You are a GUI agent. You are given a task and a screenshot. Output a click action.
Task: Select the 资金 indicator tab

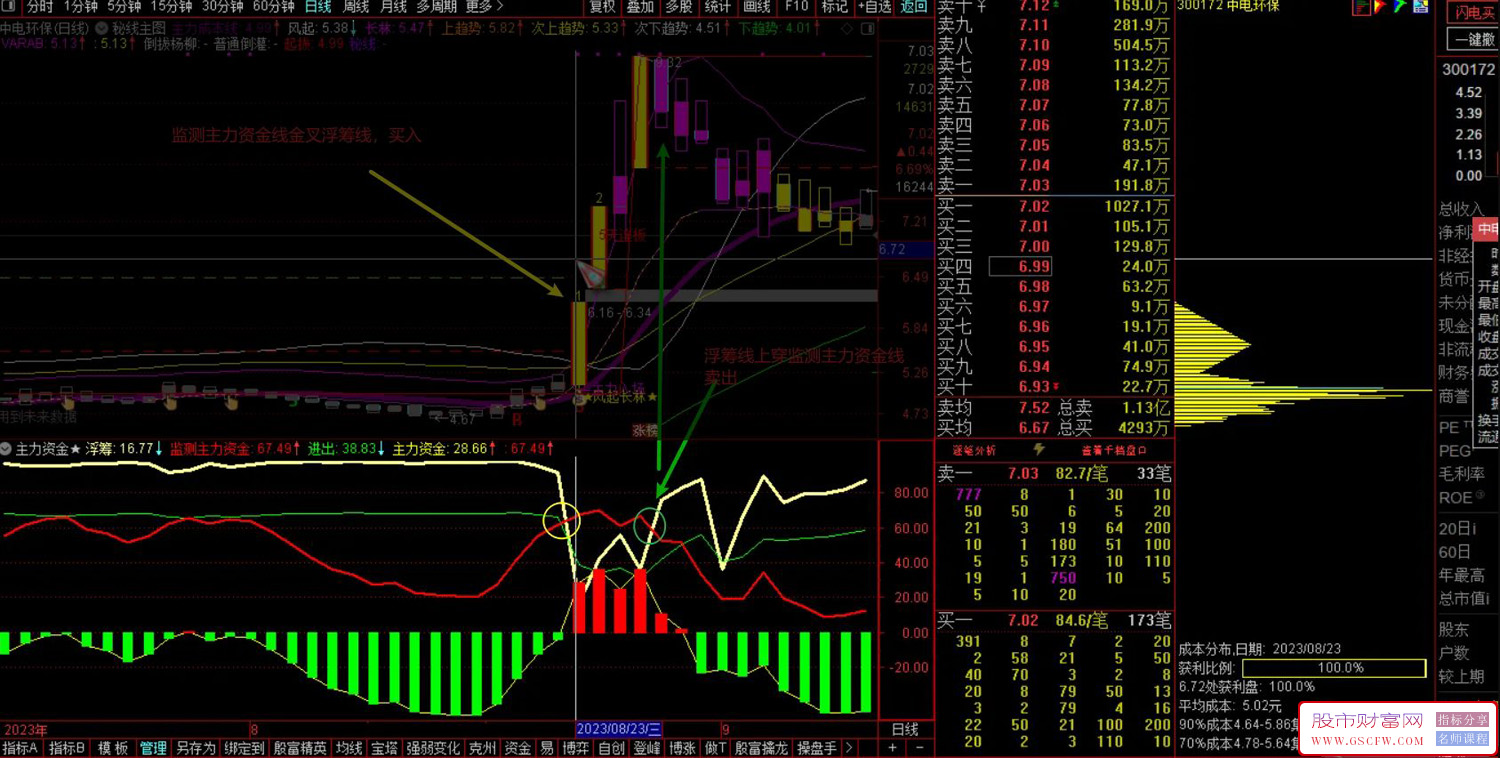tap(518, 748)
